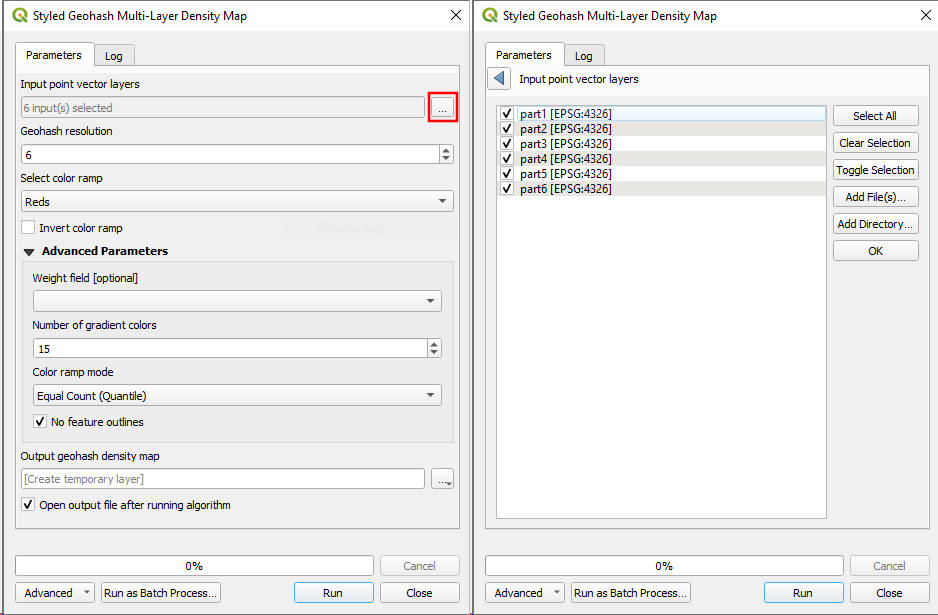
Task: Uncheck the part2 layer checkbox
Action: tap(507, 128)
